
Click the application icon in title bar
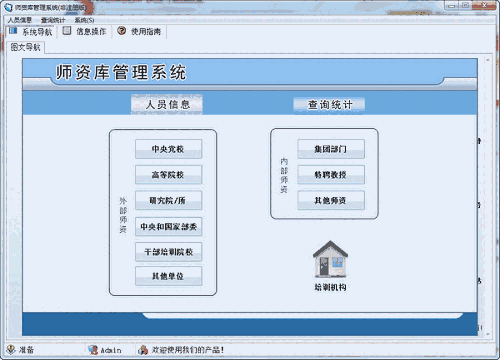[8, 7]
